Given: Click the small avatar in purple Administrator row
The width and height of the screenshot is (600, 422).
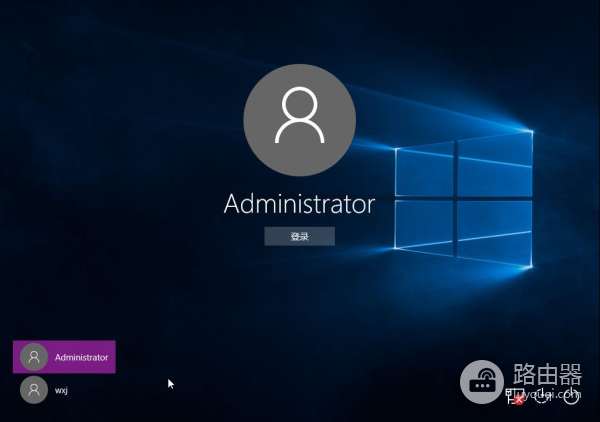Looking at the screenshot, I should [x=33, y=357].
